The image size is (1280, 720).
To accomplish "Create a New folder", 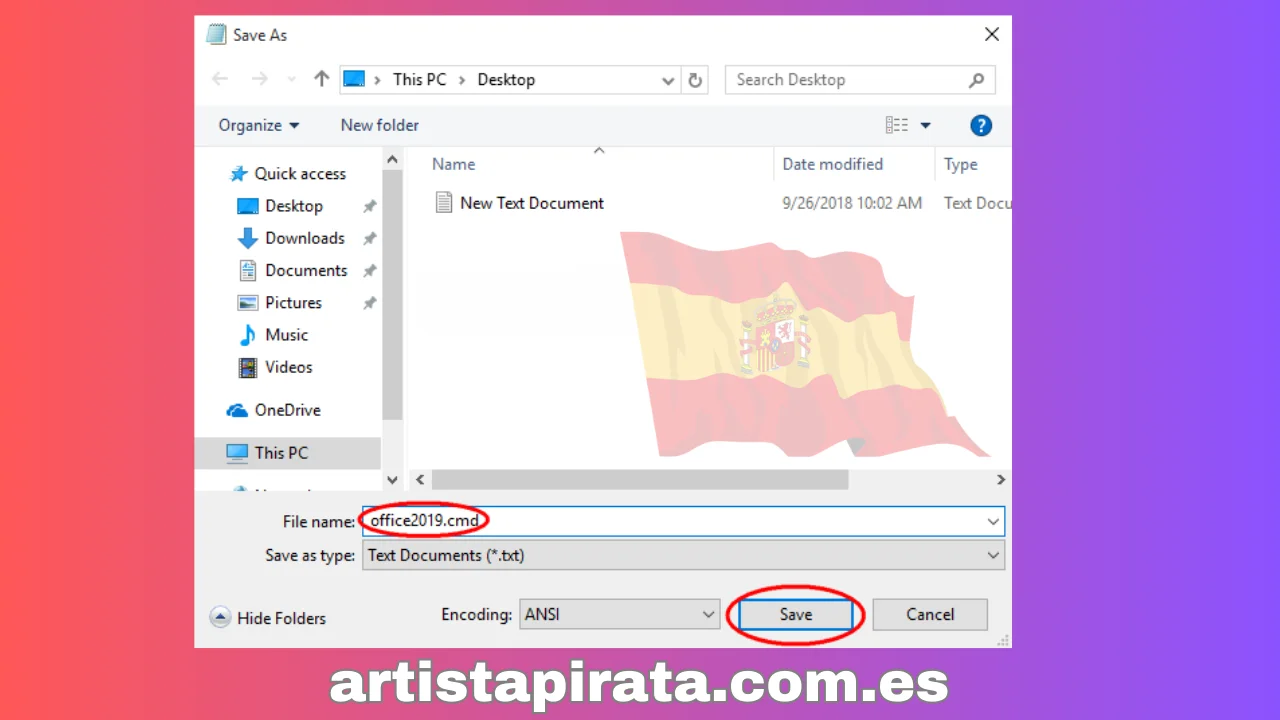I will tap(379, 125).
